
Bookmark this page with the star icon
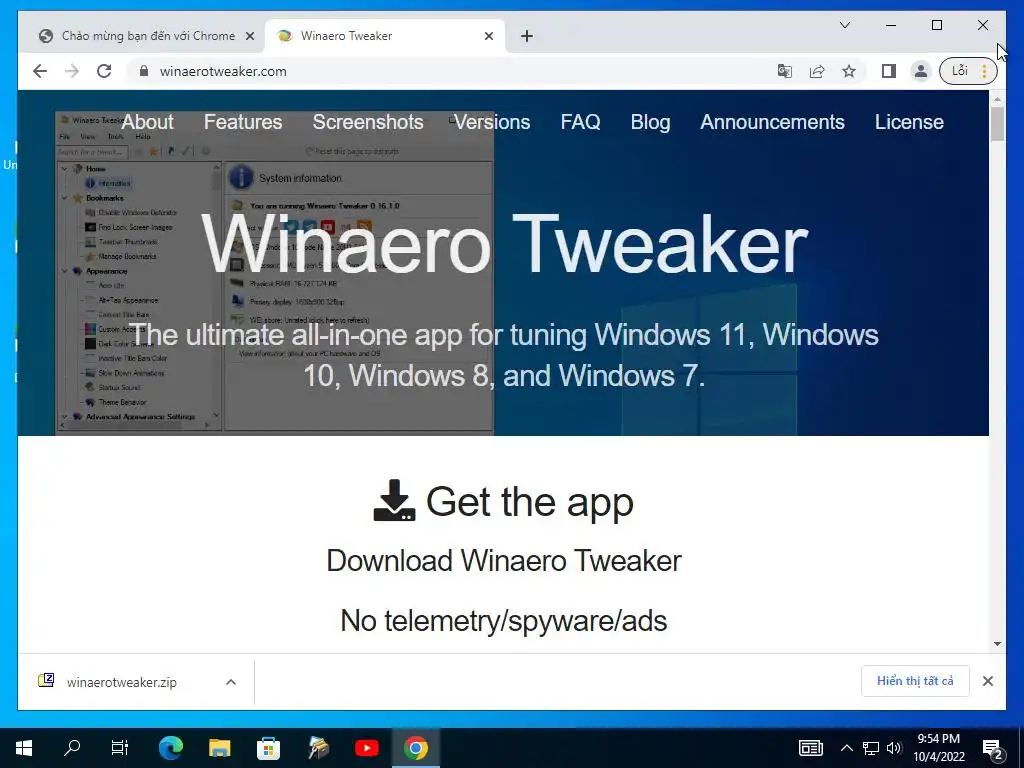tap(849, 71)
